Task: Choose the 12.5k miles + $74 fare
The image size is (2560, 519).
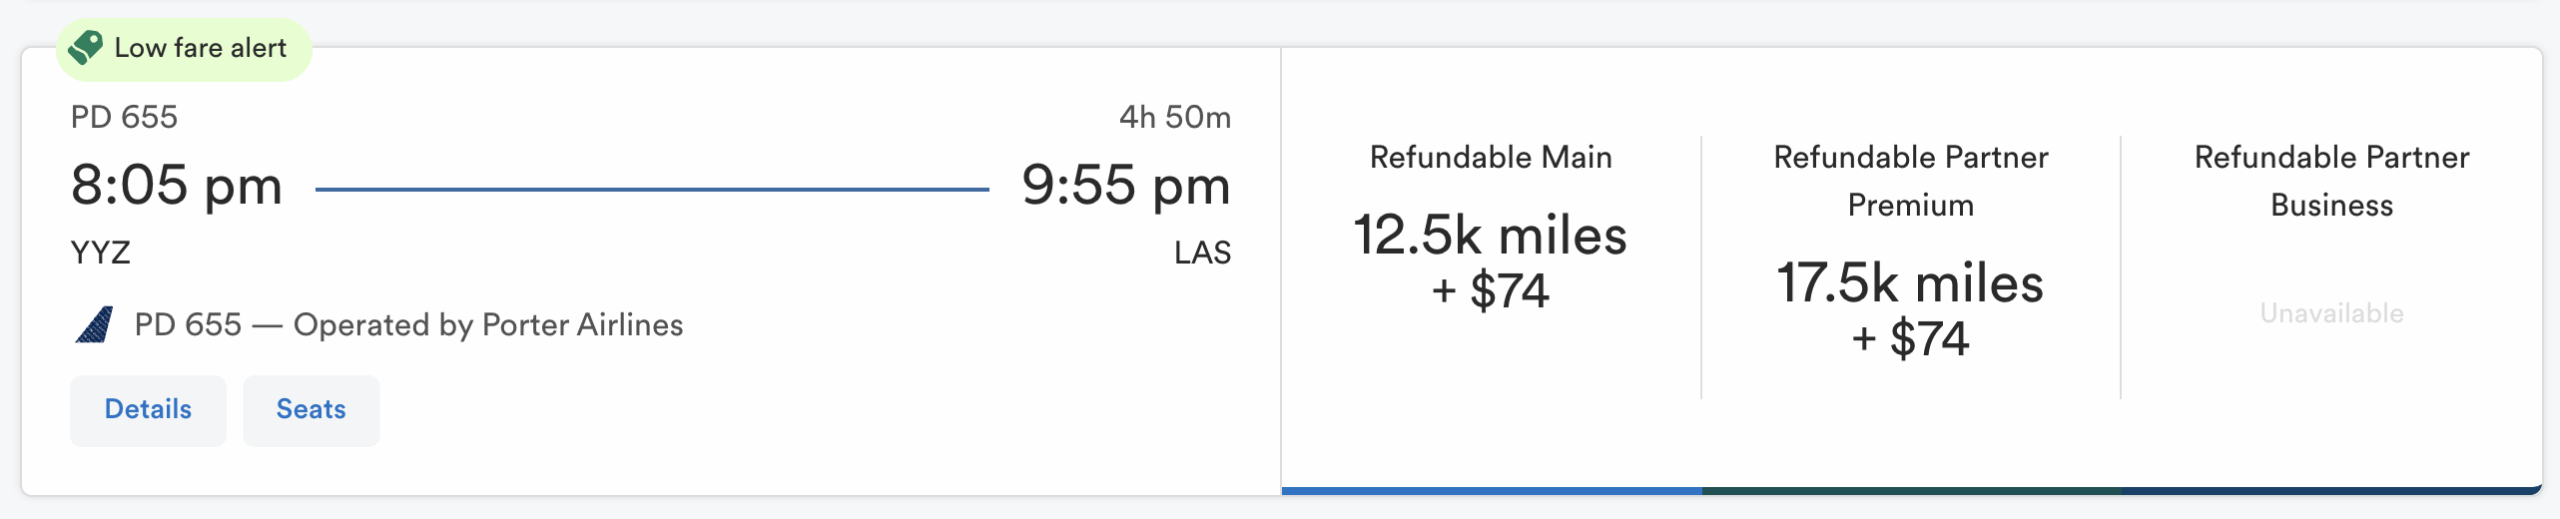Action: coord(1490,262)
